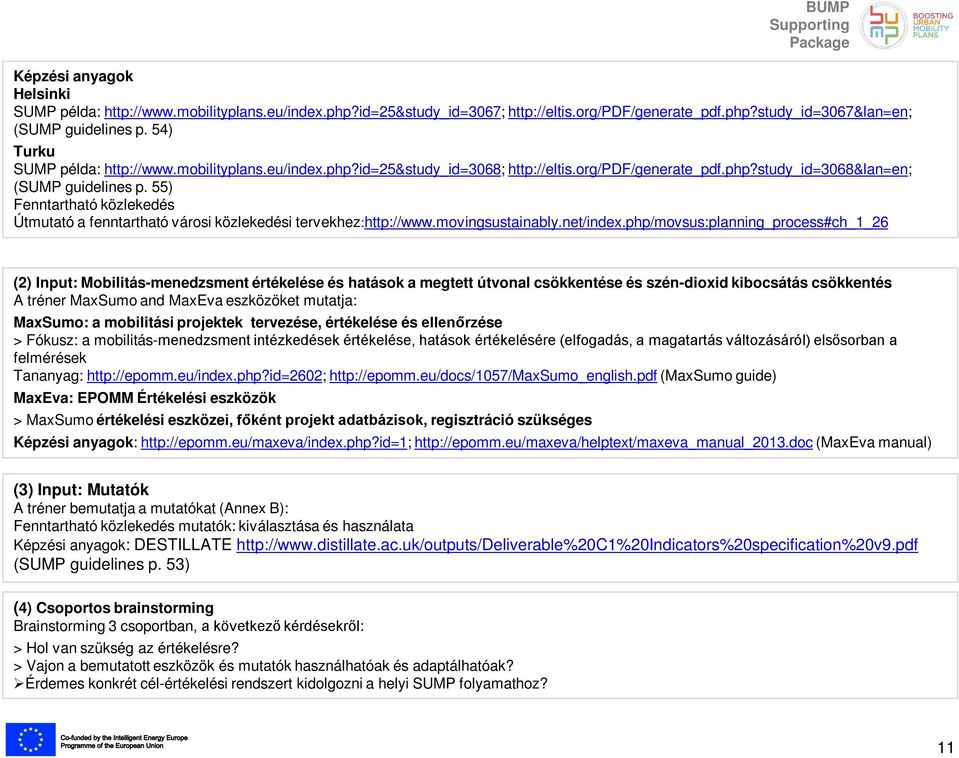Open the Helsinki mobilityplans.eu study_id=3067 link
The height and width of the screenshot is (758, 959).
coord(302,112)
